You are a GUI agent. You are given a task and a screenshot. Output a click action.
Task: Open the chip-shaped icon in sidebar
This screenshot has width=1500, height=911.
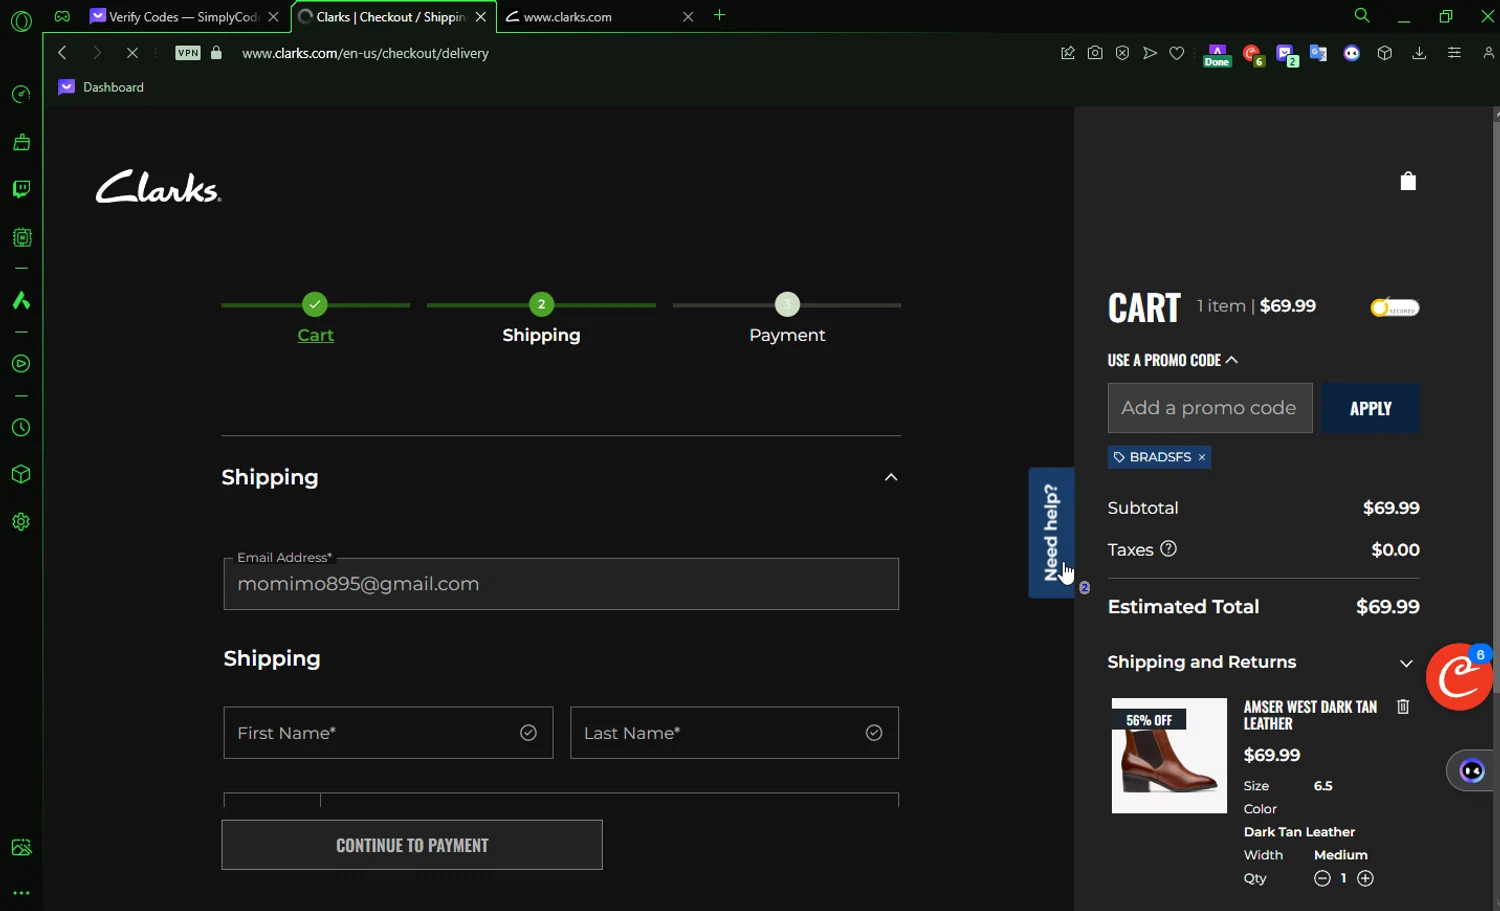point(21,237)
